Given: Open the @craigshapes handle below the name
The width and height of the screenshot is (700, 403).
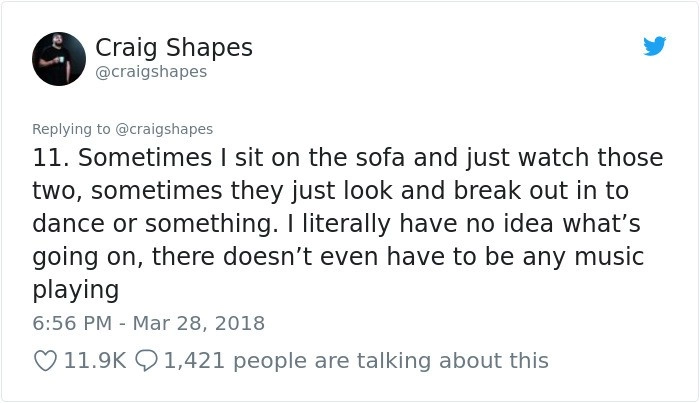Looking at the screenshot, I should pyautogui.click(x=151, y=72).
